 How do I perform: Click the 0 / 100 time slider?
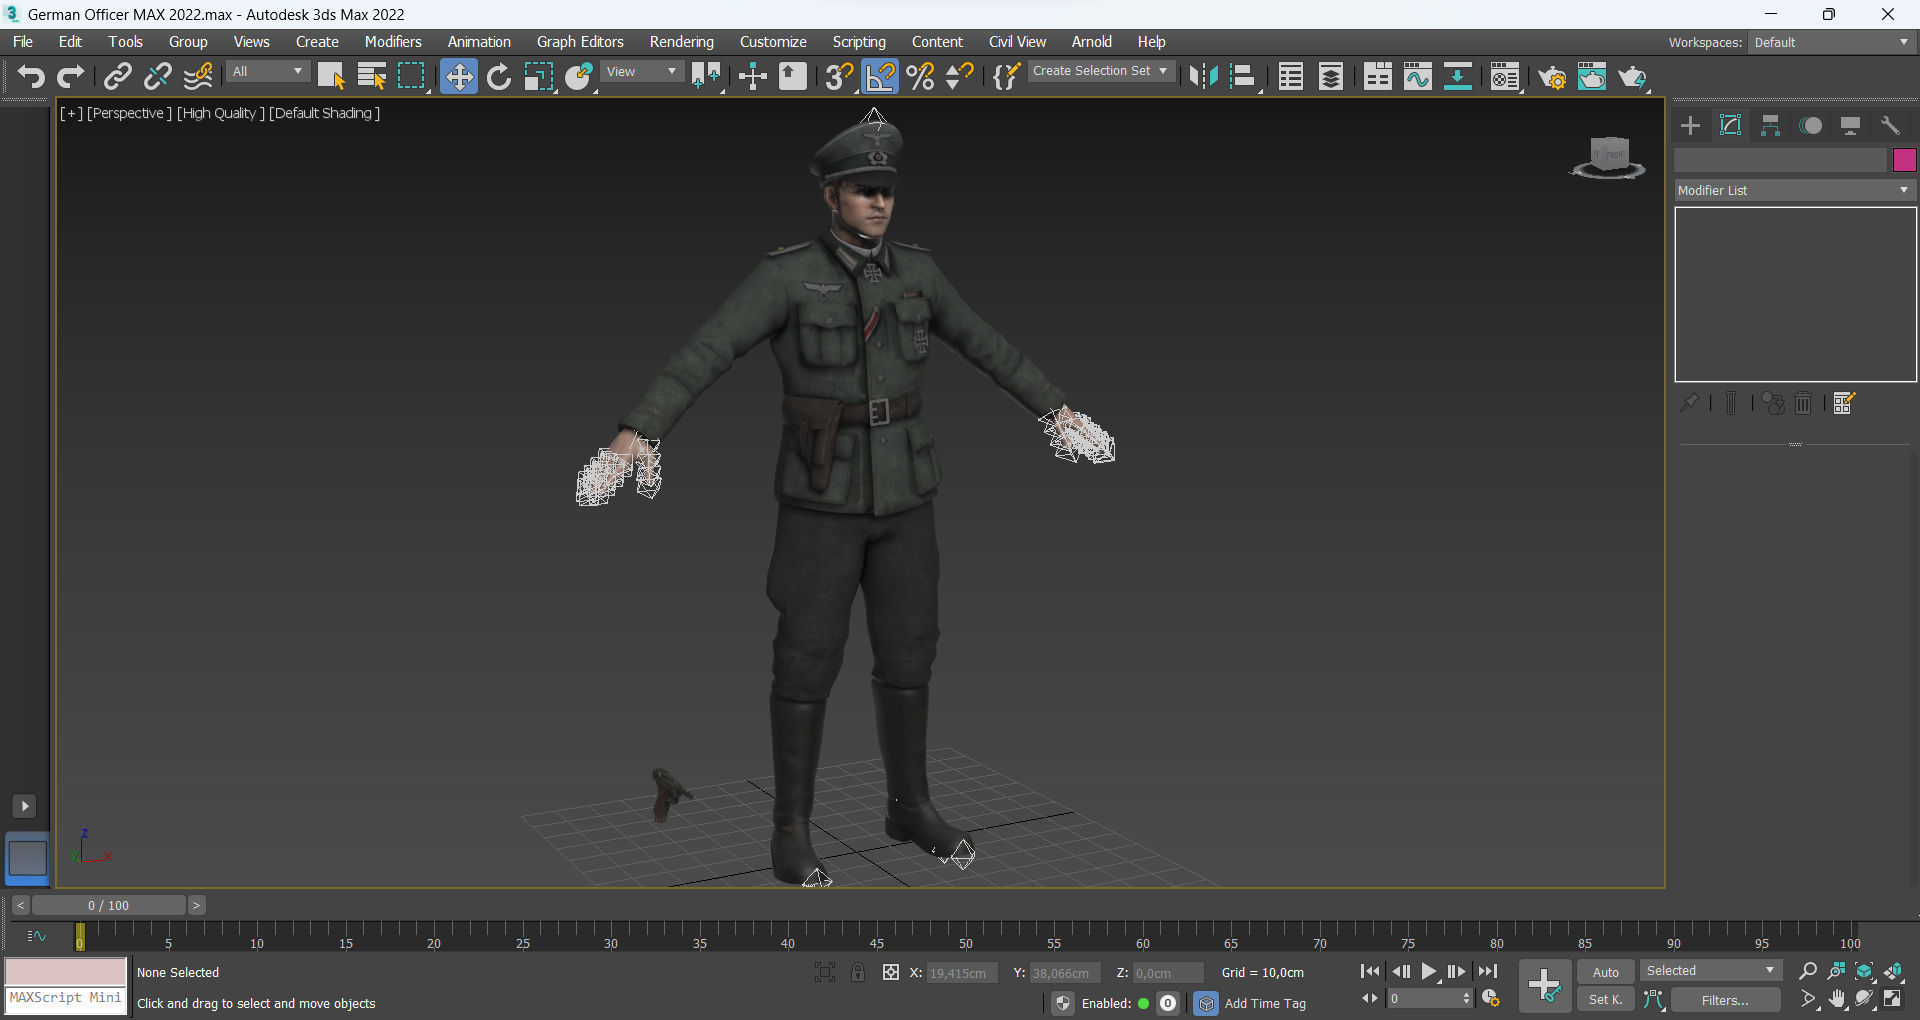click(108, 905)
